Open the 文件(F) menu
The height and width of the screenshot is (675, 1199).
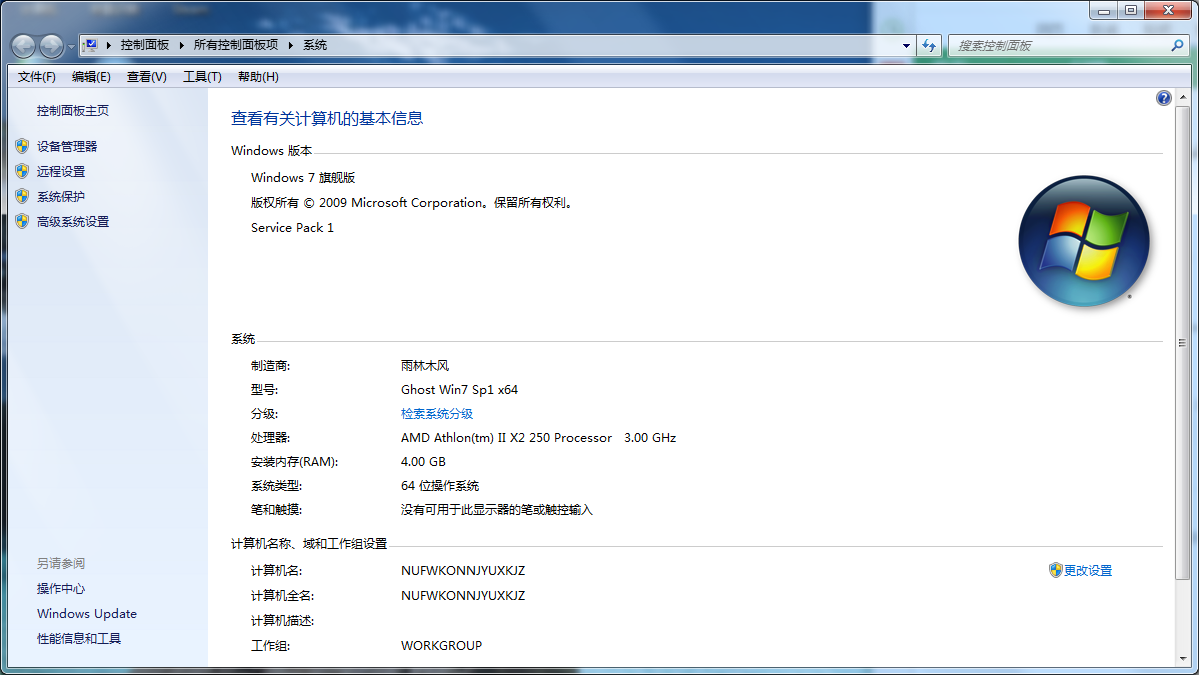click(37, 76)
